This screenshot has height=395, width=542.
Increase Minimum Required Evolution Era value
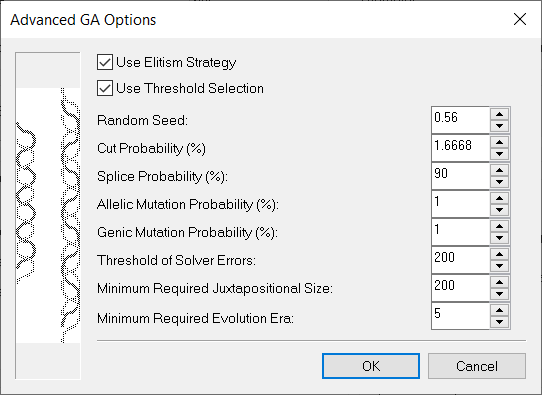point(499,310)
